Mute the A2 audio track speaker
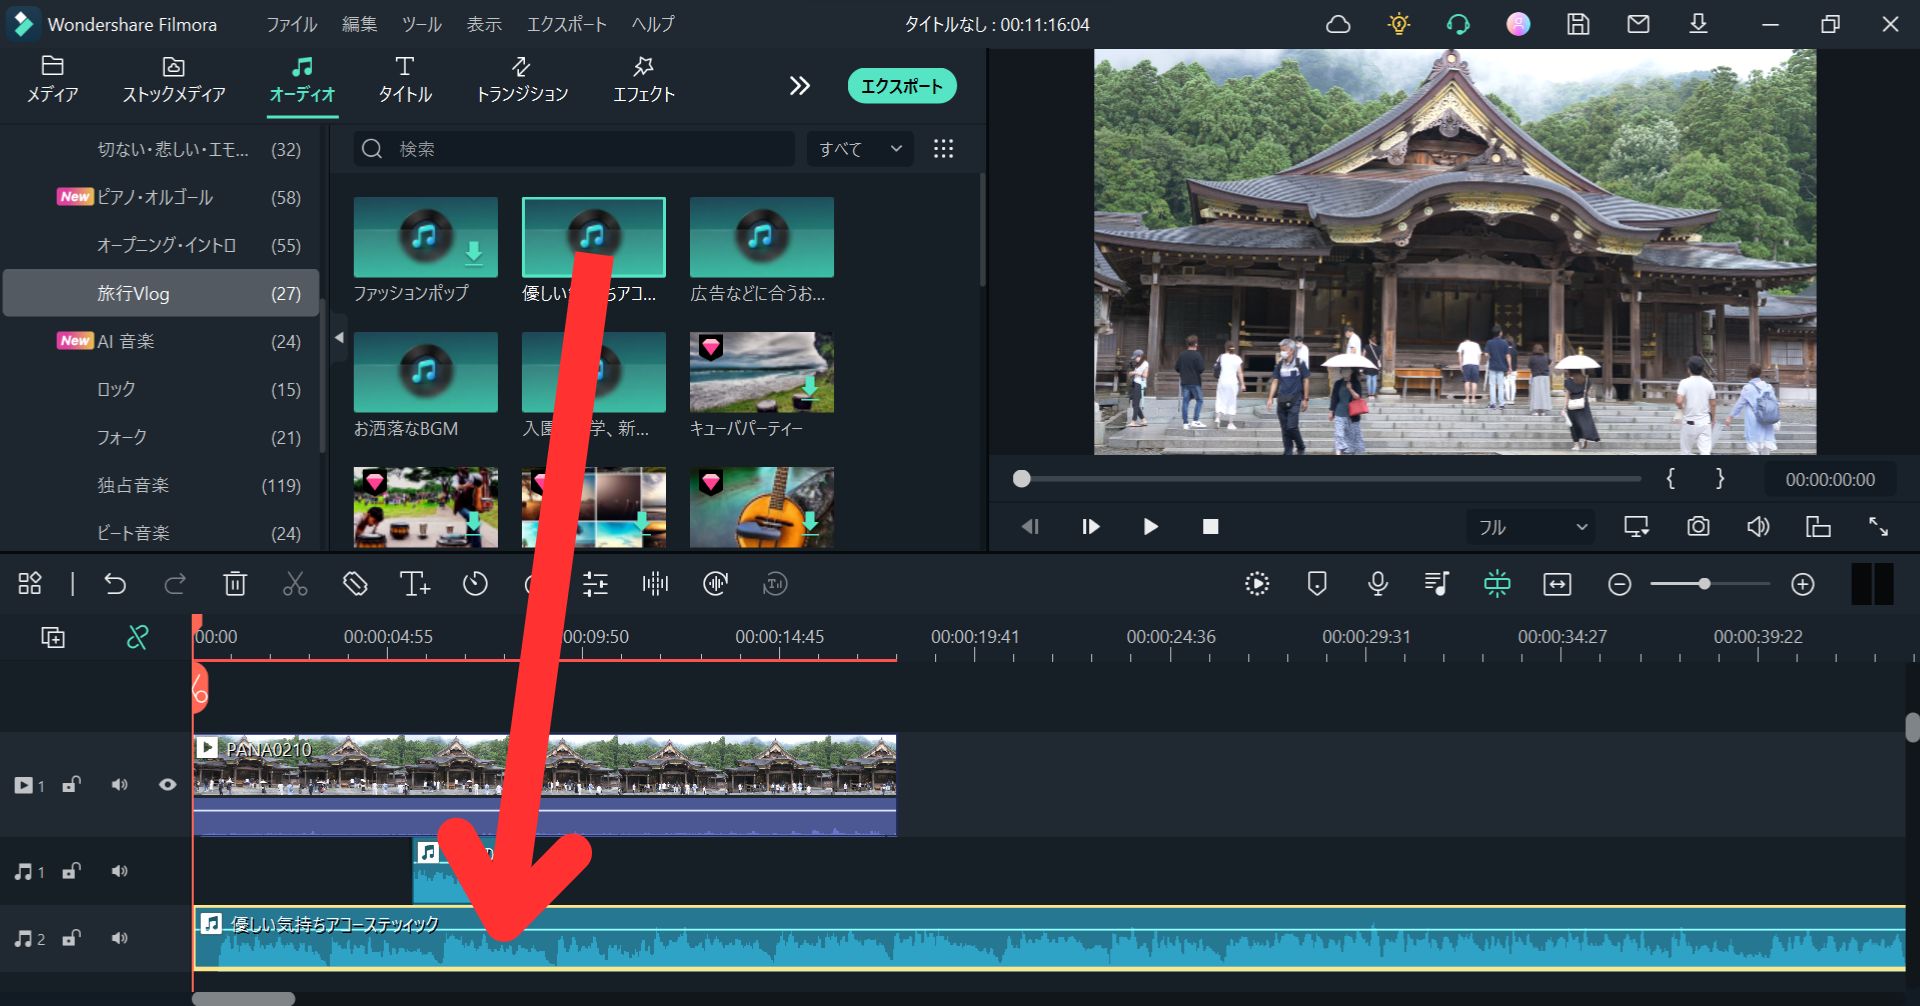Viewport: 1920px width, 1006px height. tap(120, 938)
